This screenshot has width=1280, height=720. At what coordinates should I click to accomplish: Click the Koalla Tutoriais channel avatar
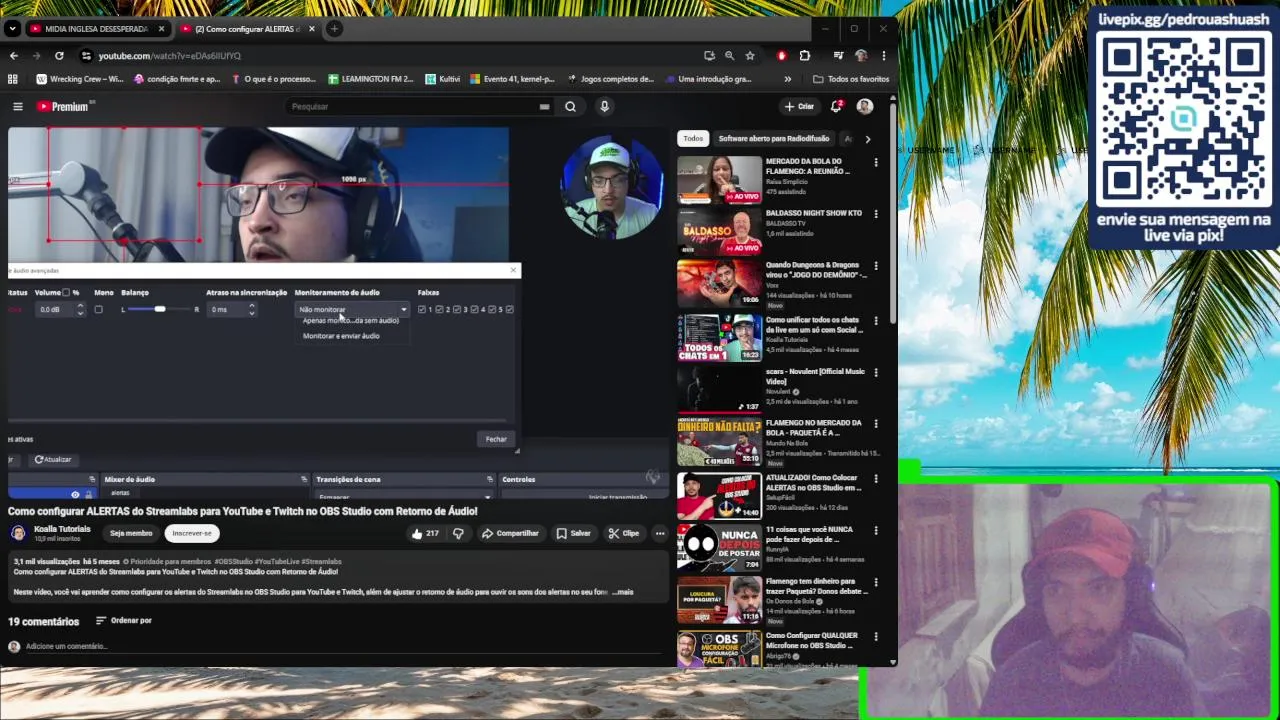pyautogui.click(x=18, y=533)
